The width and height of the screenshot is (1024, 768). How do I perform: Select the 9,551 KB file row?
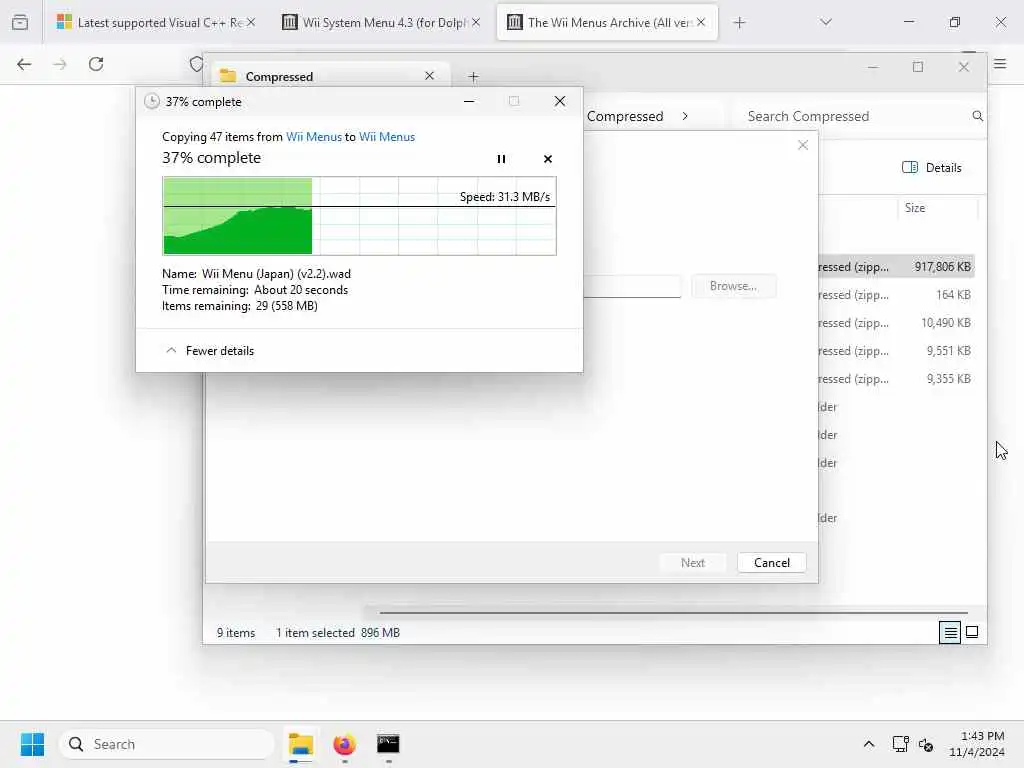point(897,351)
